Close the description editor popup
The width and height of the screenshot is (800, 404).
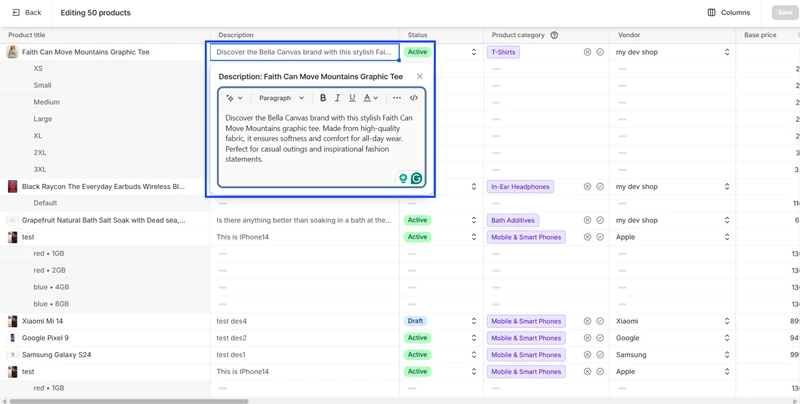[419, 77]
